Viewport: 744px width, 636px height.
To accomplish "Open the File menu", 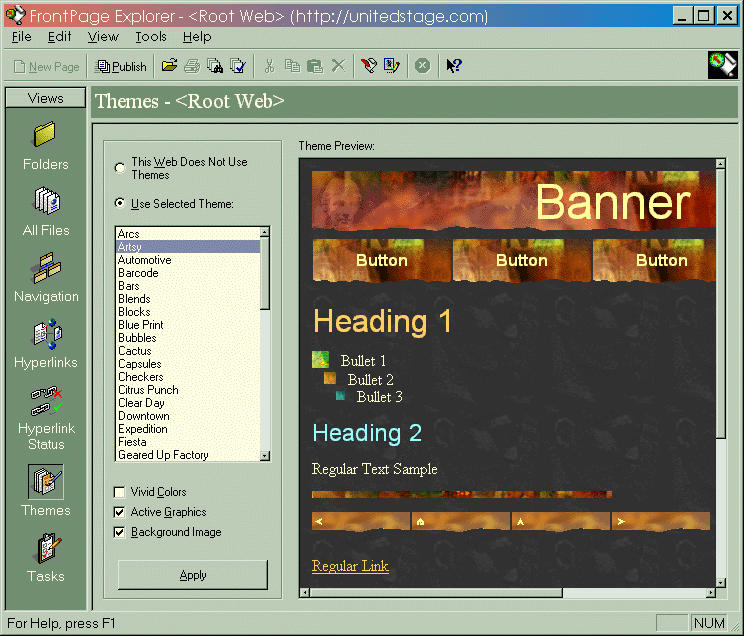I will [21, 37].
